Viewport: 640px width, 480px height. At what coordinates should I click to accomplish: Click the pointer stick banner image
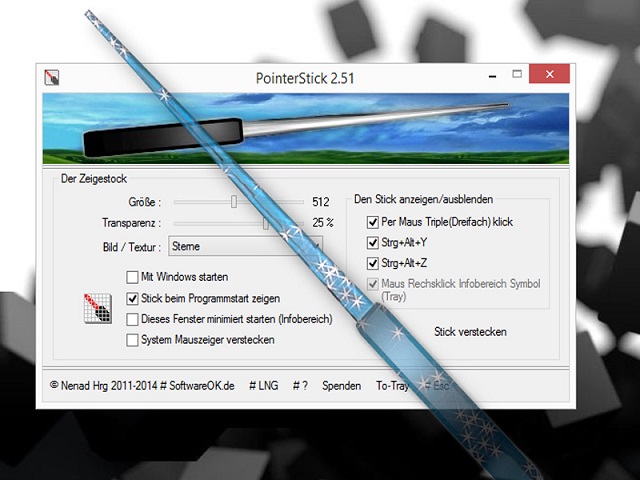(x=306, y=129)
